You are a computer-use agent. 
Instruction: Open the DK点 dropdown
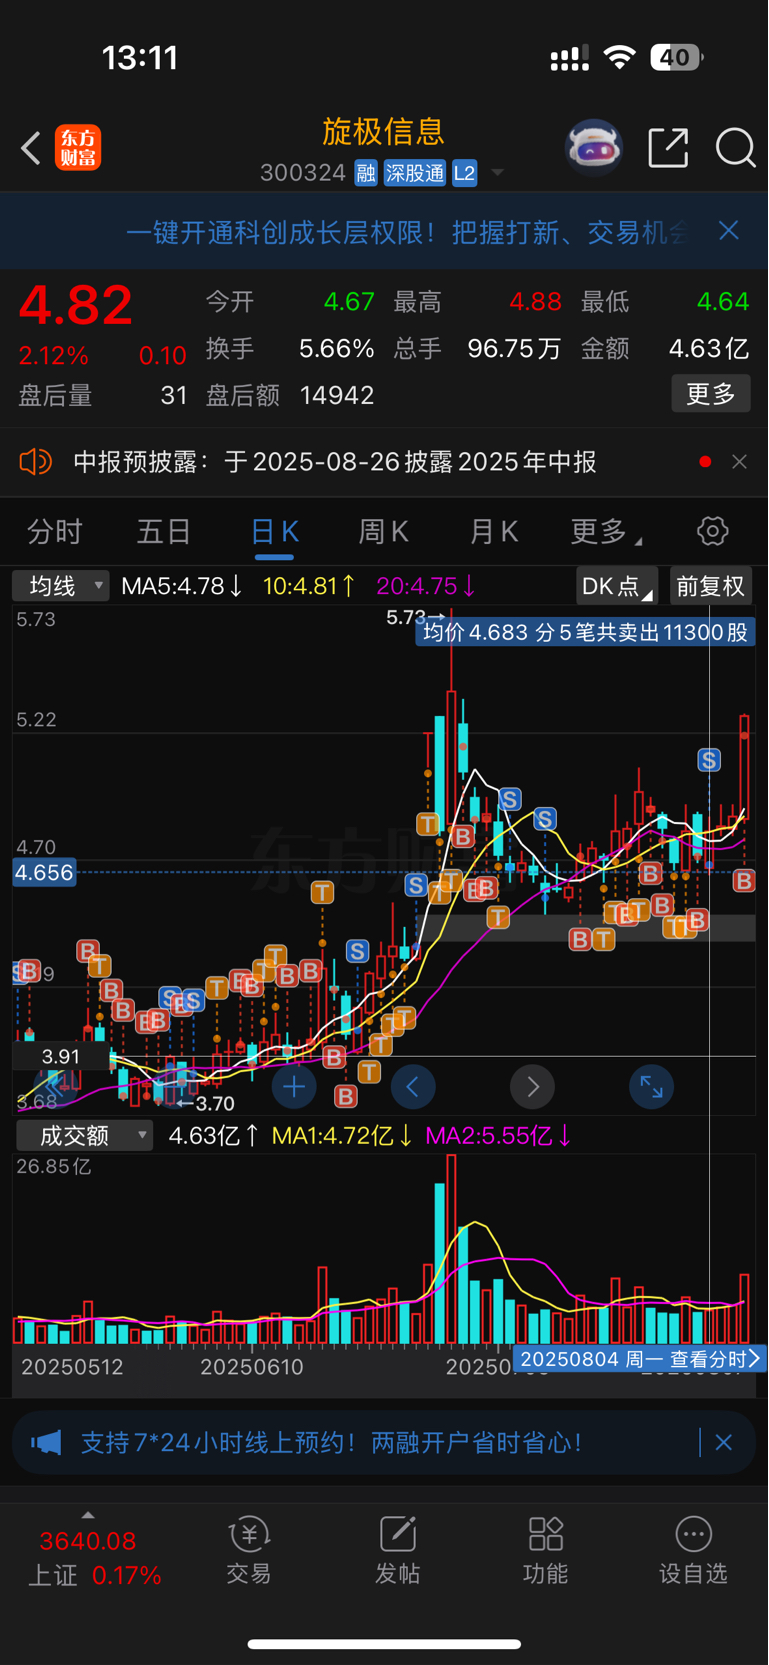[617, 586]
